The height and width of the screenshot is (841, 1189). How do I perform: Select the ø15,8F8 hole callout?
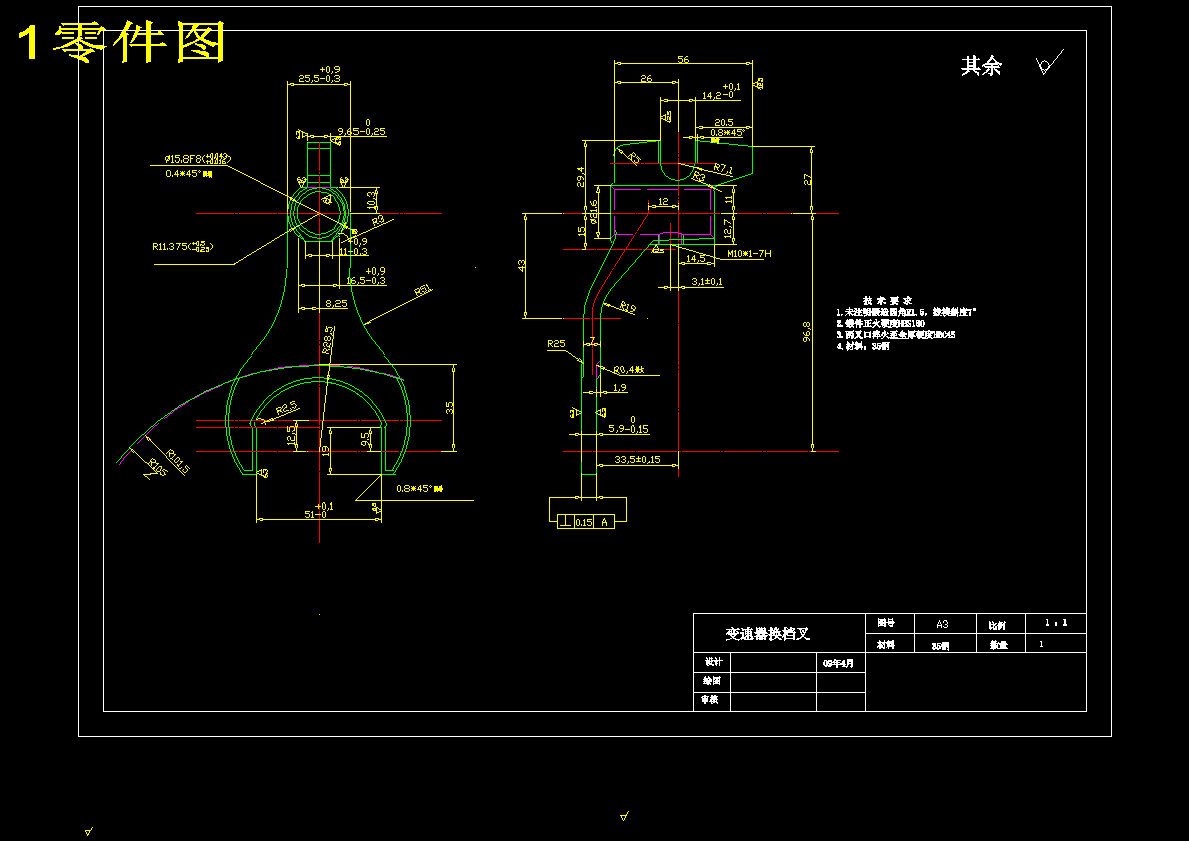(197, 159)
